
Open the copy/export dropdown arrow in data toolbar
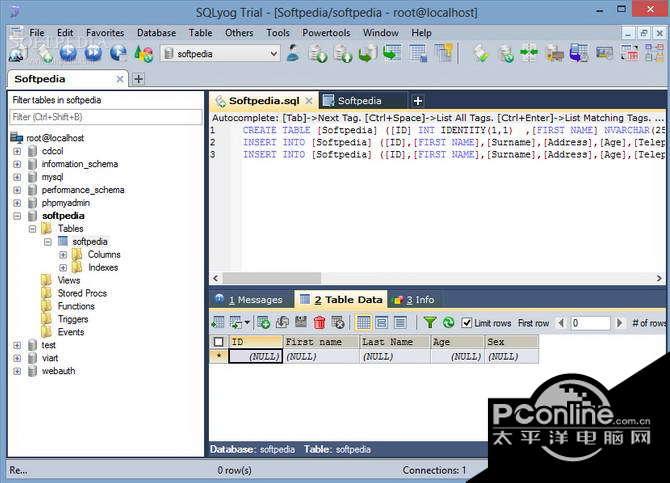tap(247, 323)
